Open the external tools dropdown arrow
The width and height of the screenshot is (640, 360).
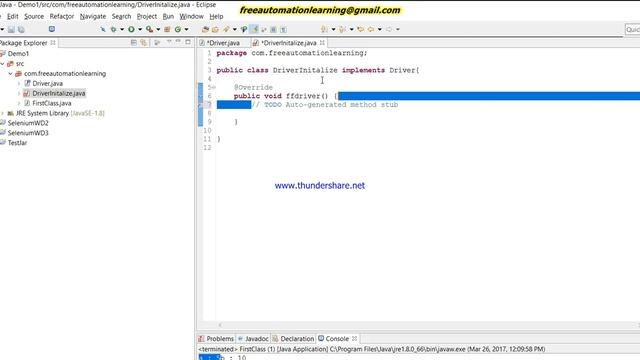(x=158, y=29)
